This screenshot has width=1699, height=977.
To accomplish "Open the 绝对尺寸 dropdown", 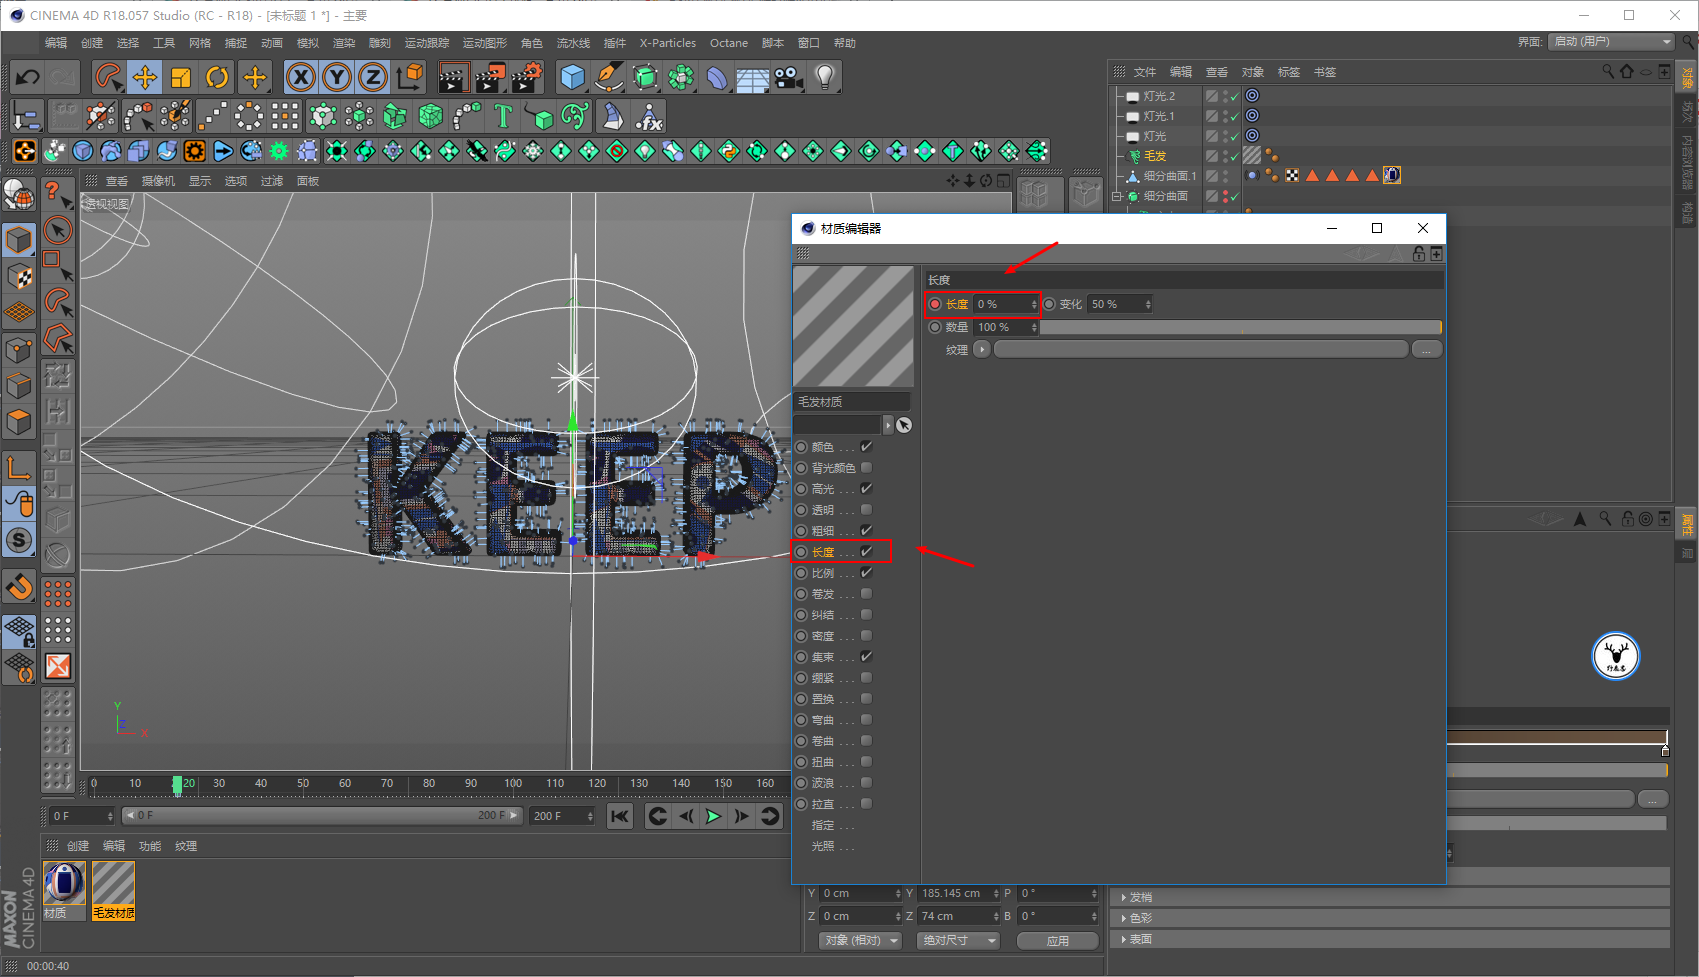I will 959,940.
